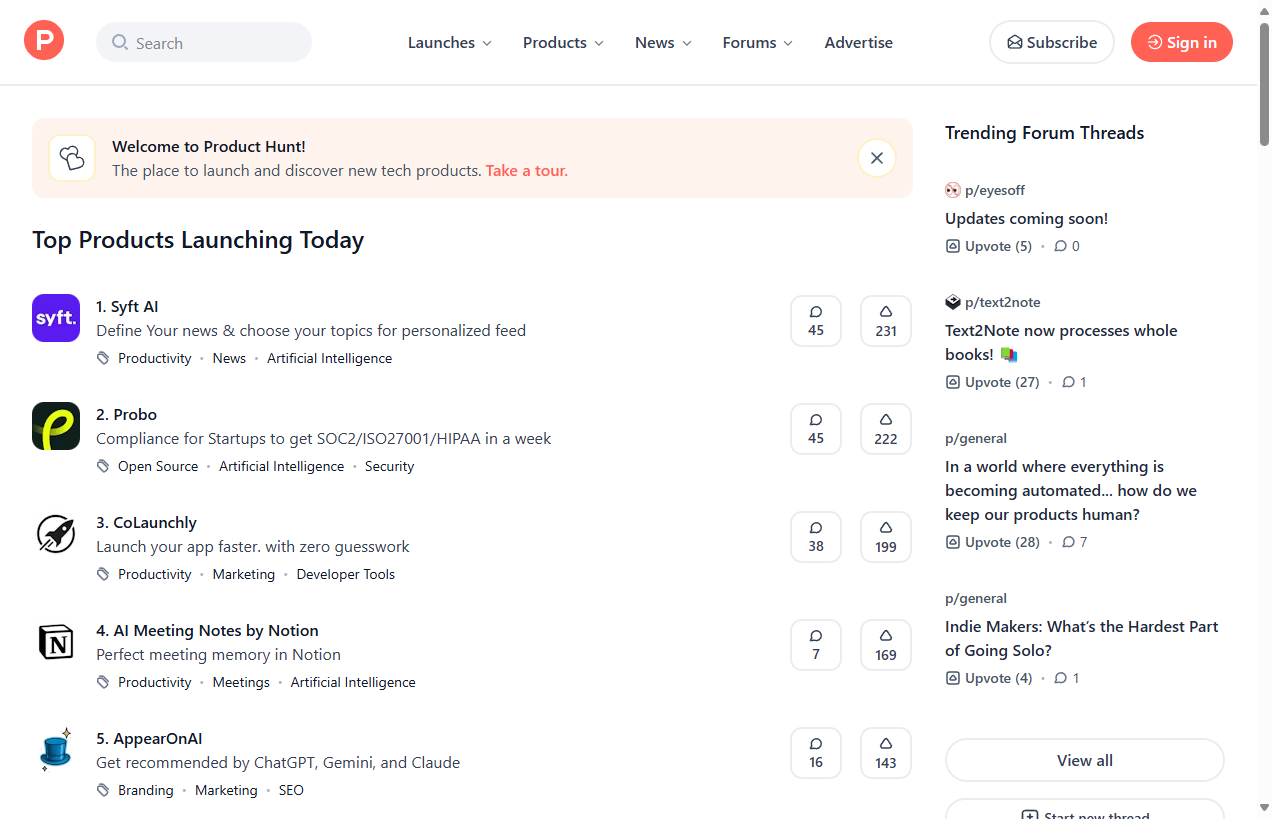Click the Subscribe button
This screenshot has height=819, width=1272.
pyautogui.click(x=1051, y=42)
